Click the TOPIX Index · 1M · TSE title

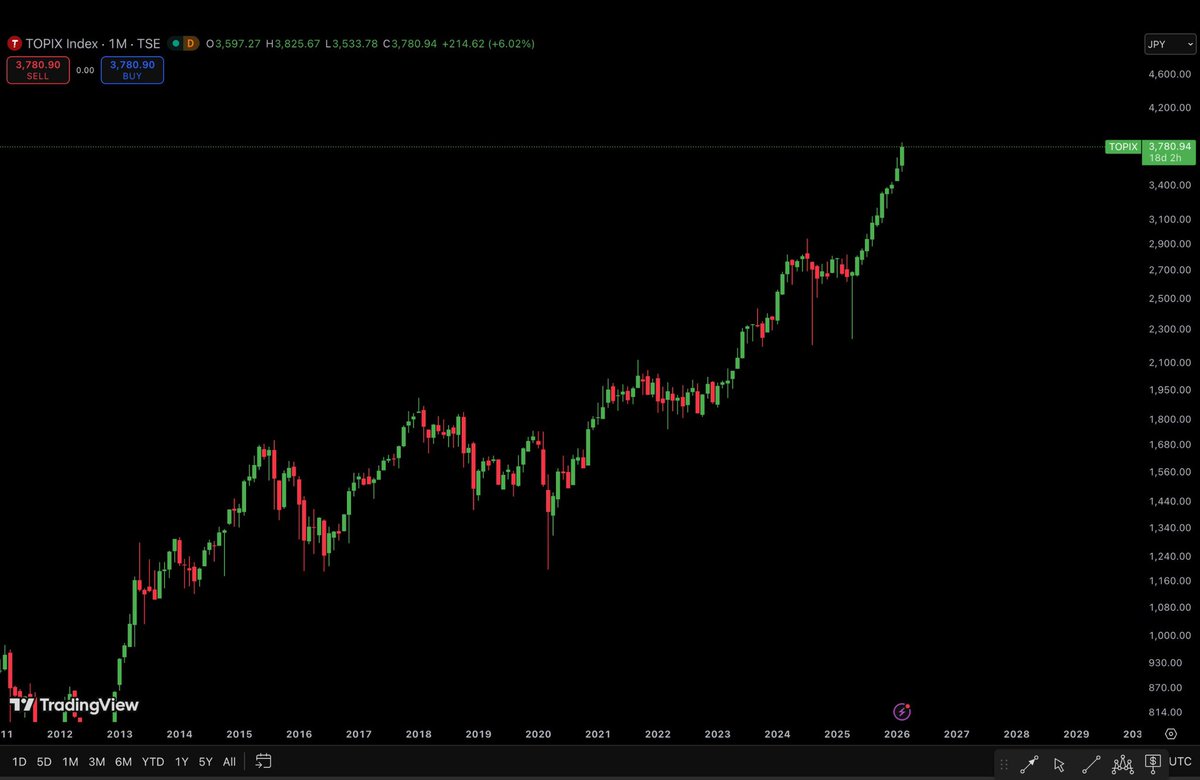93,44
